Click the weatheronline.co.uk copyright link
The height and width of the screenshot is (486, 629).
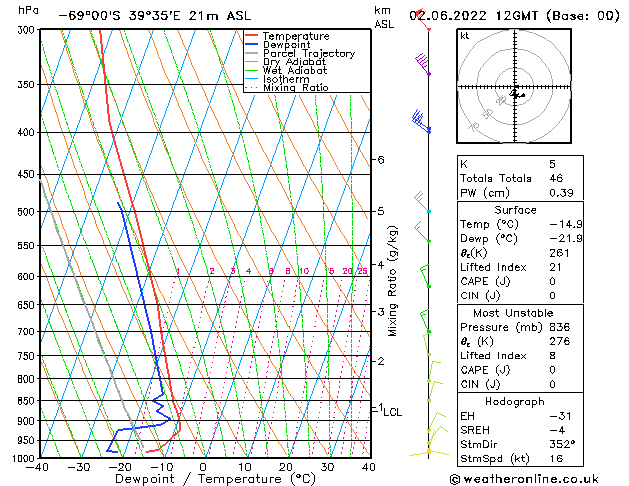pyautogui.click(x=524, y=479)
